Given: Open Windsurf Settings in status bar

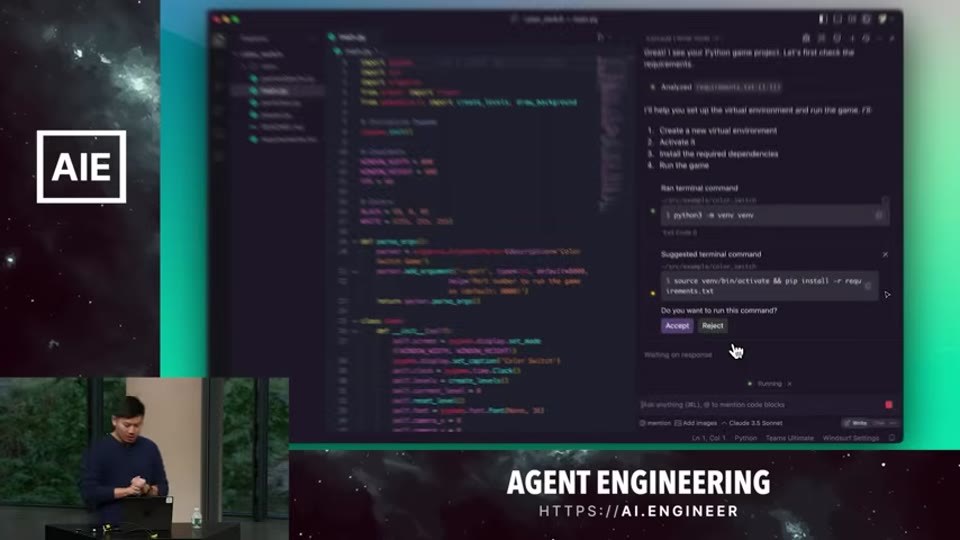Looking at the screenshot, I should tap(850, 438).
